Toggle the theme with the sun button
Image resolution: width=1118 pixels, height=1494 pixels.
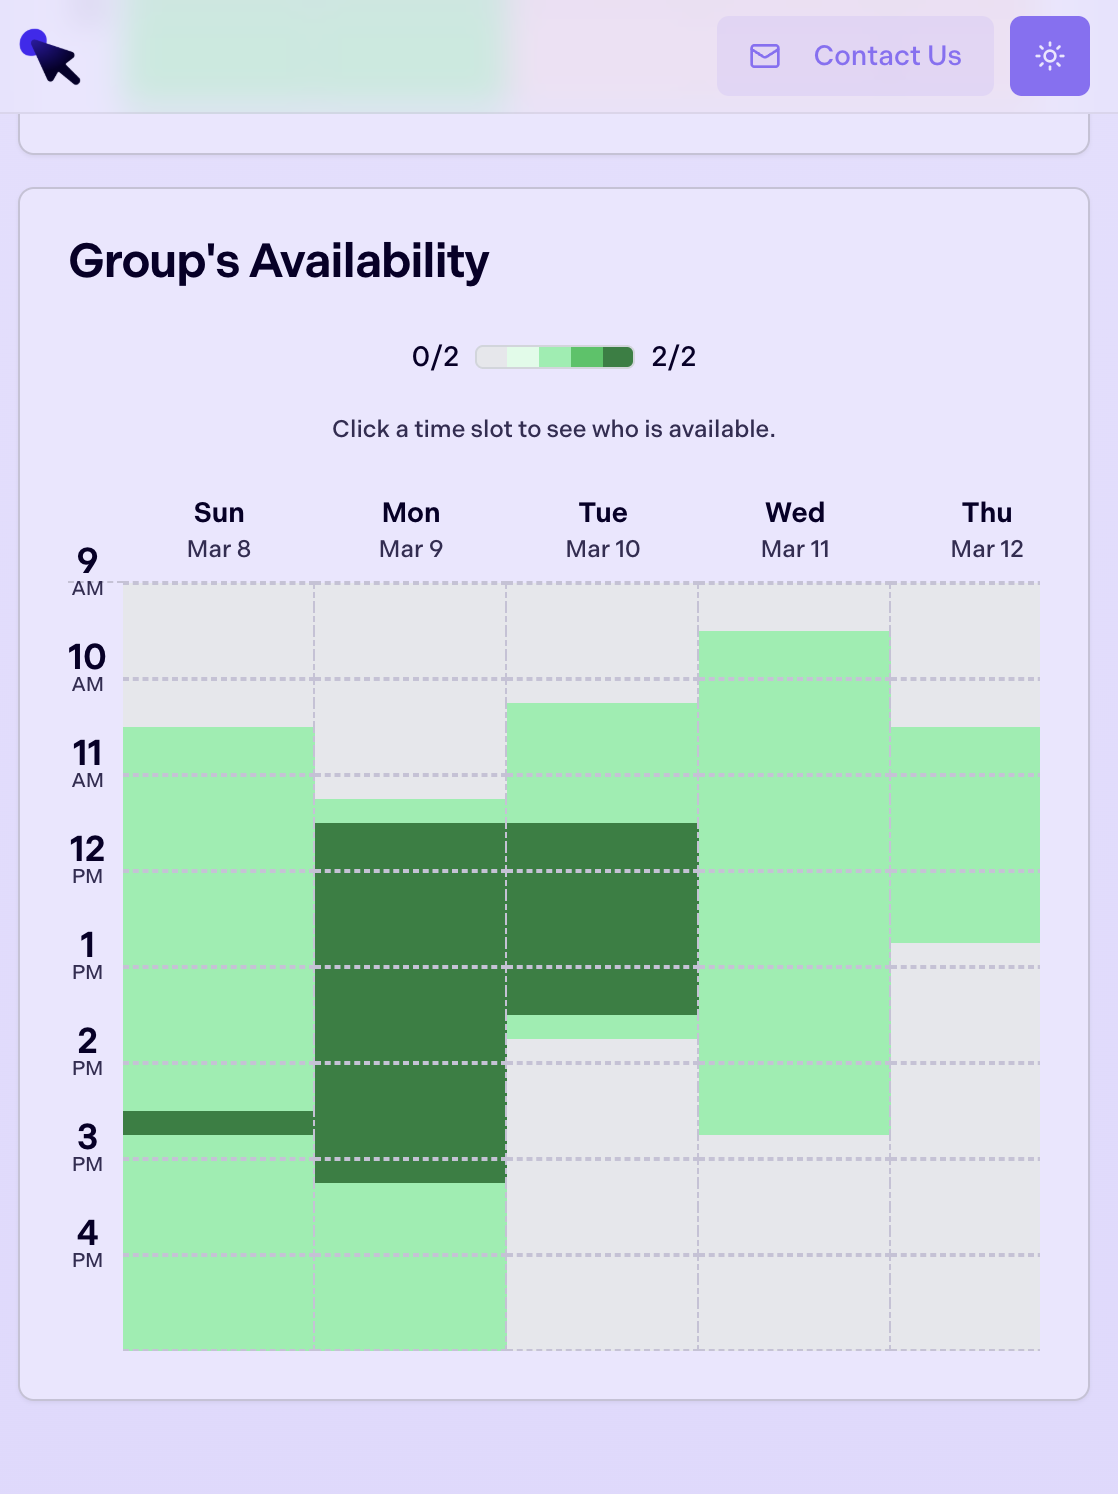coord(1049,56)
